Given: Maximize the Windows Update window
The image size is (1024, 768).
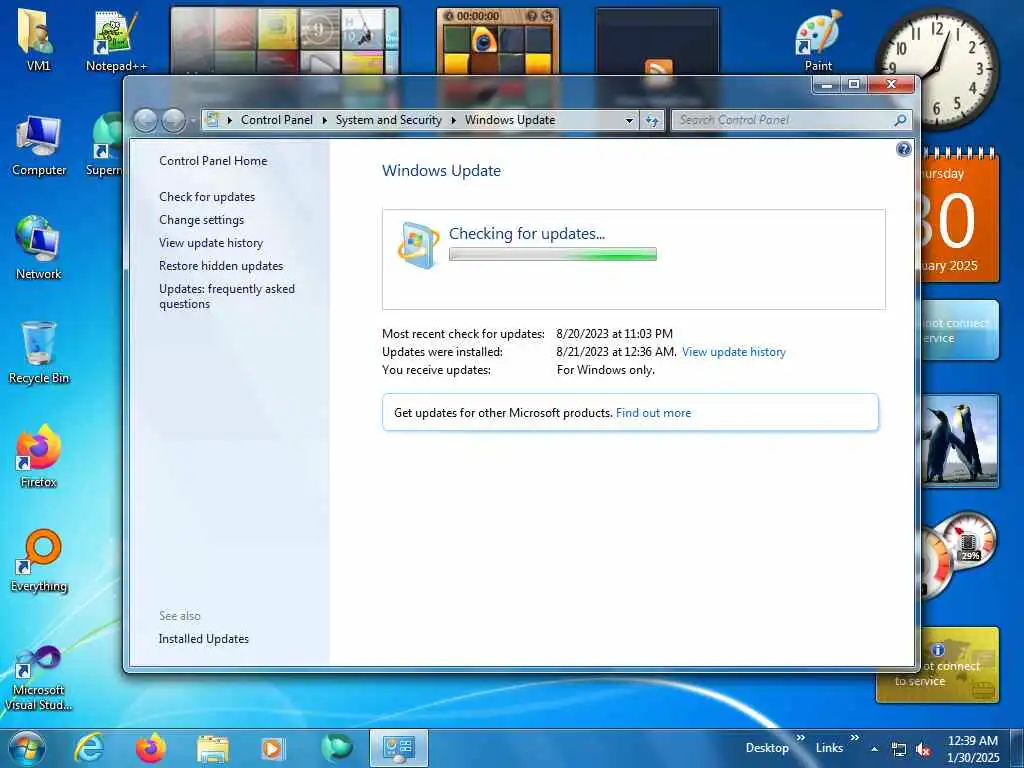Looking at the screenshot, I should click(x=854, y=85).
